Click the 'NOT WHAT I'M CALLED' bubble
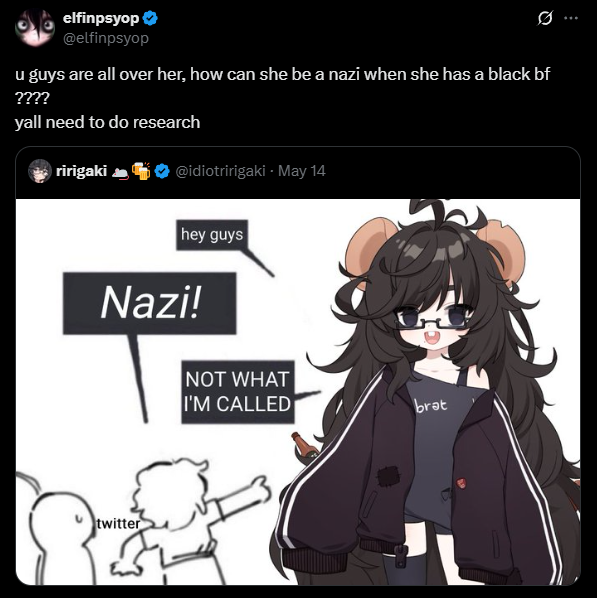This screenshot has height=598, width=597. 238,392
